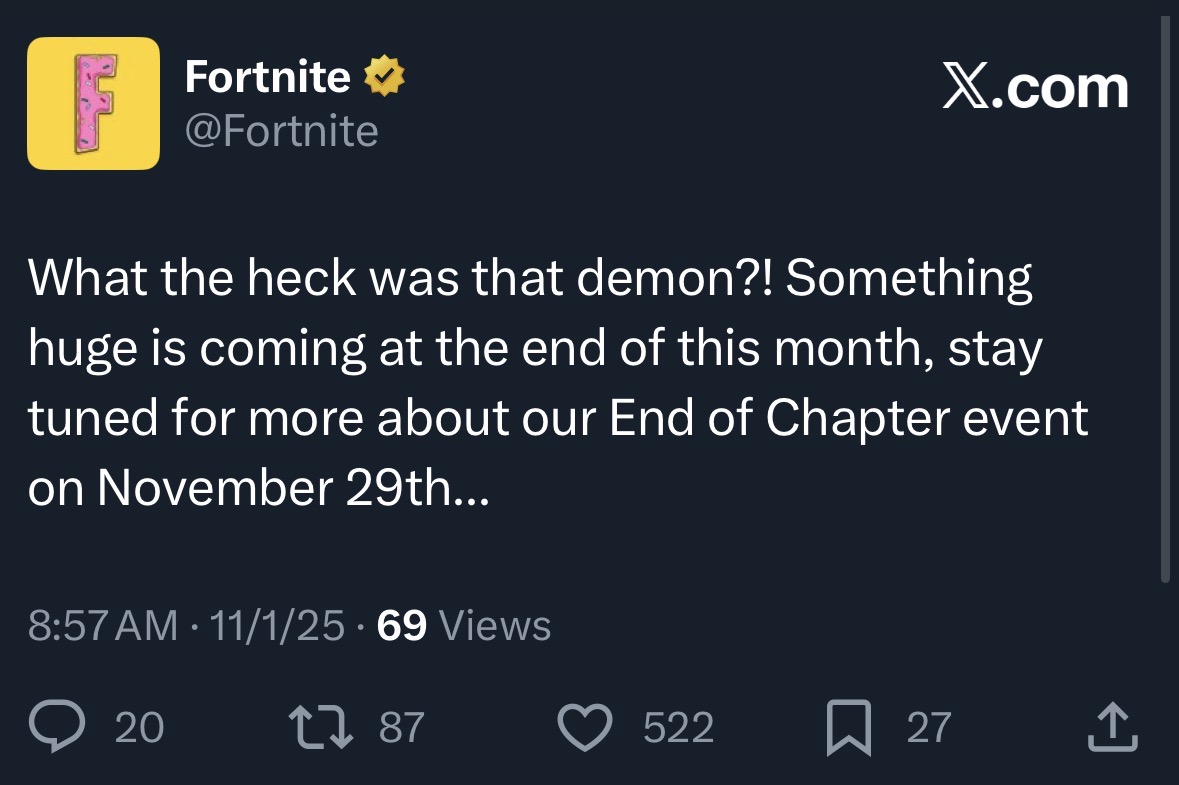Click the reply count 20
This screenshot has width=1179, height=785.
click(139, 727)
